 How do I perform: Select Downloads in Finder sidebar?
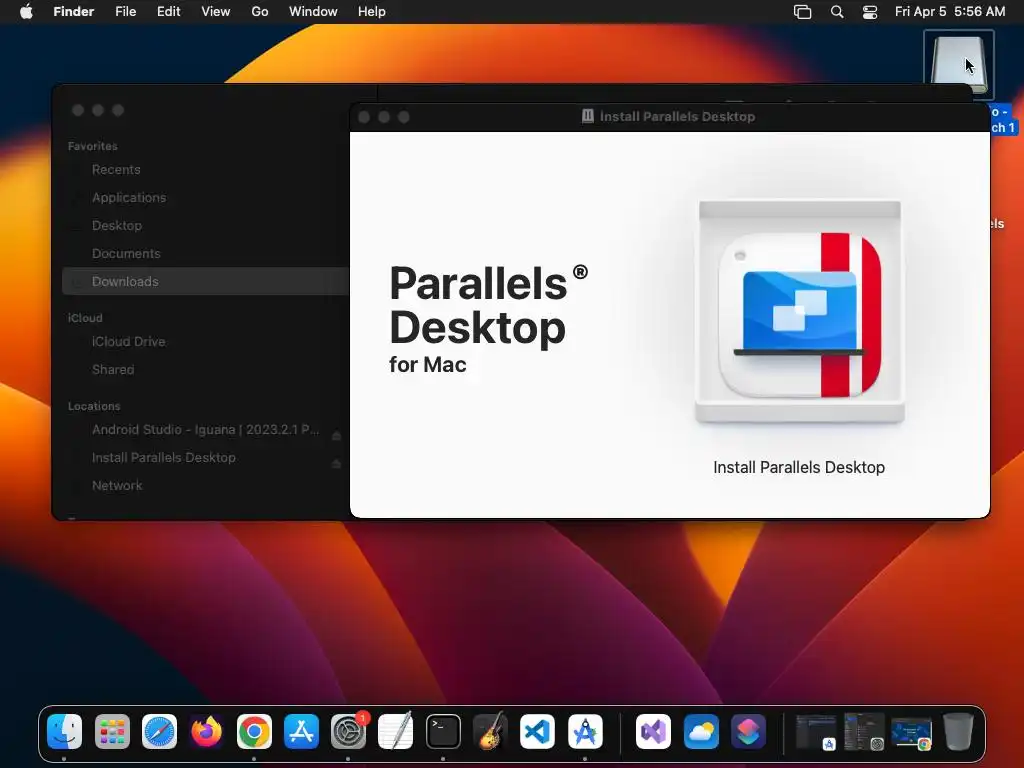pyautogui.click(x=205, y=281)
